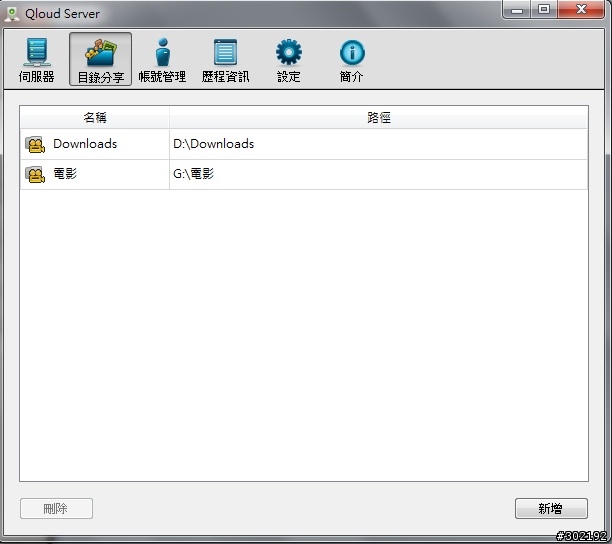Image resolution: width=612 pixels, height=544 pixels.
Task: Click the 新增 add button
Action: [551, 508]
